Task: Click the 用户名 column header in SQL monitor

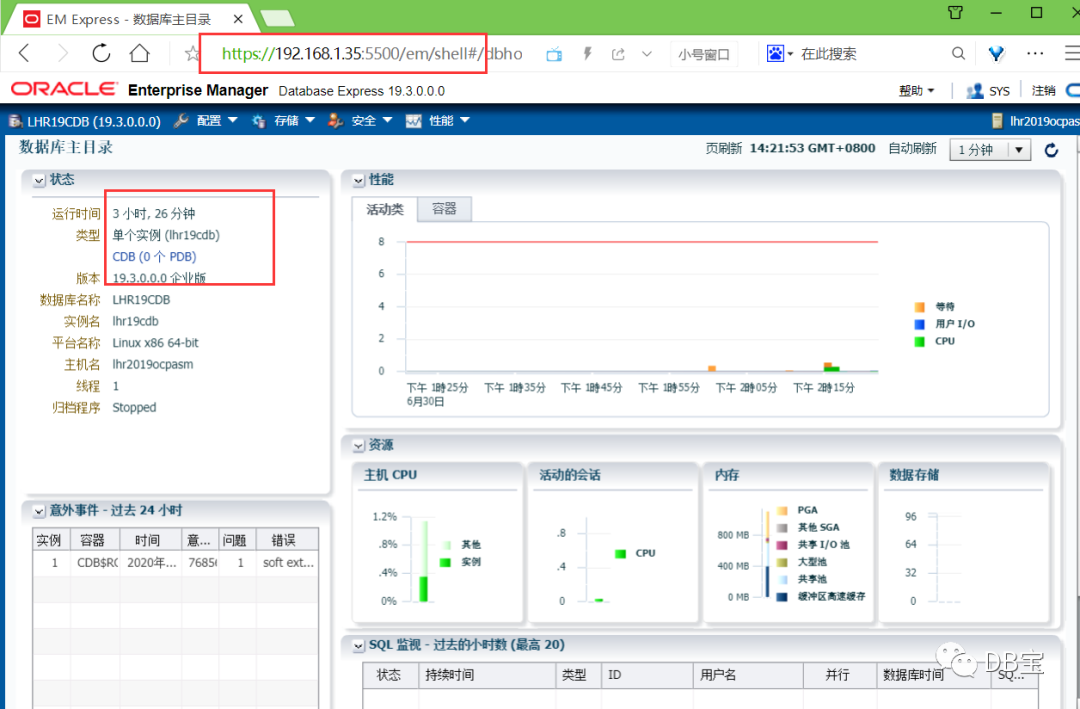Action: click(x=748, y=675)
